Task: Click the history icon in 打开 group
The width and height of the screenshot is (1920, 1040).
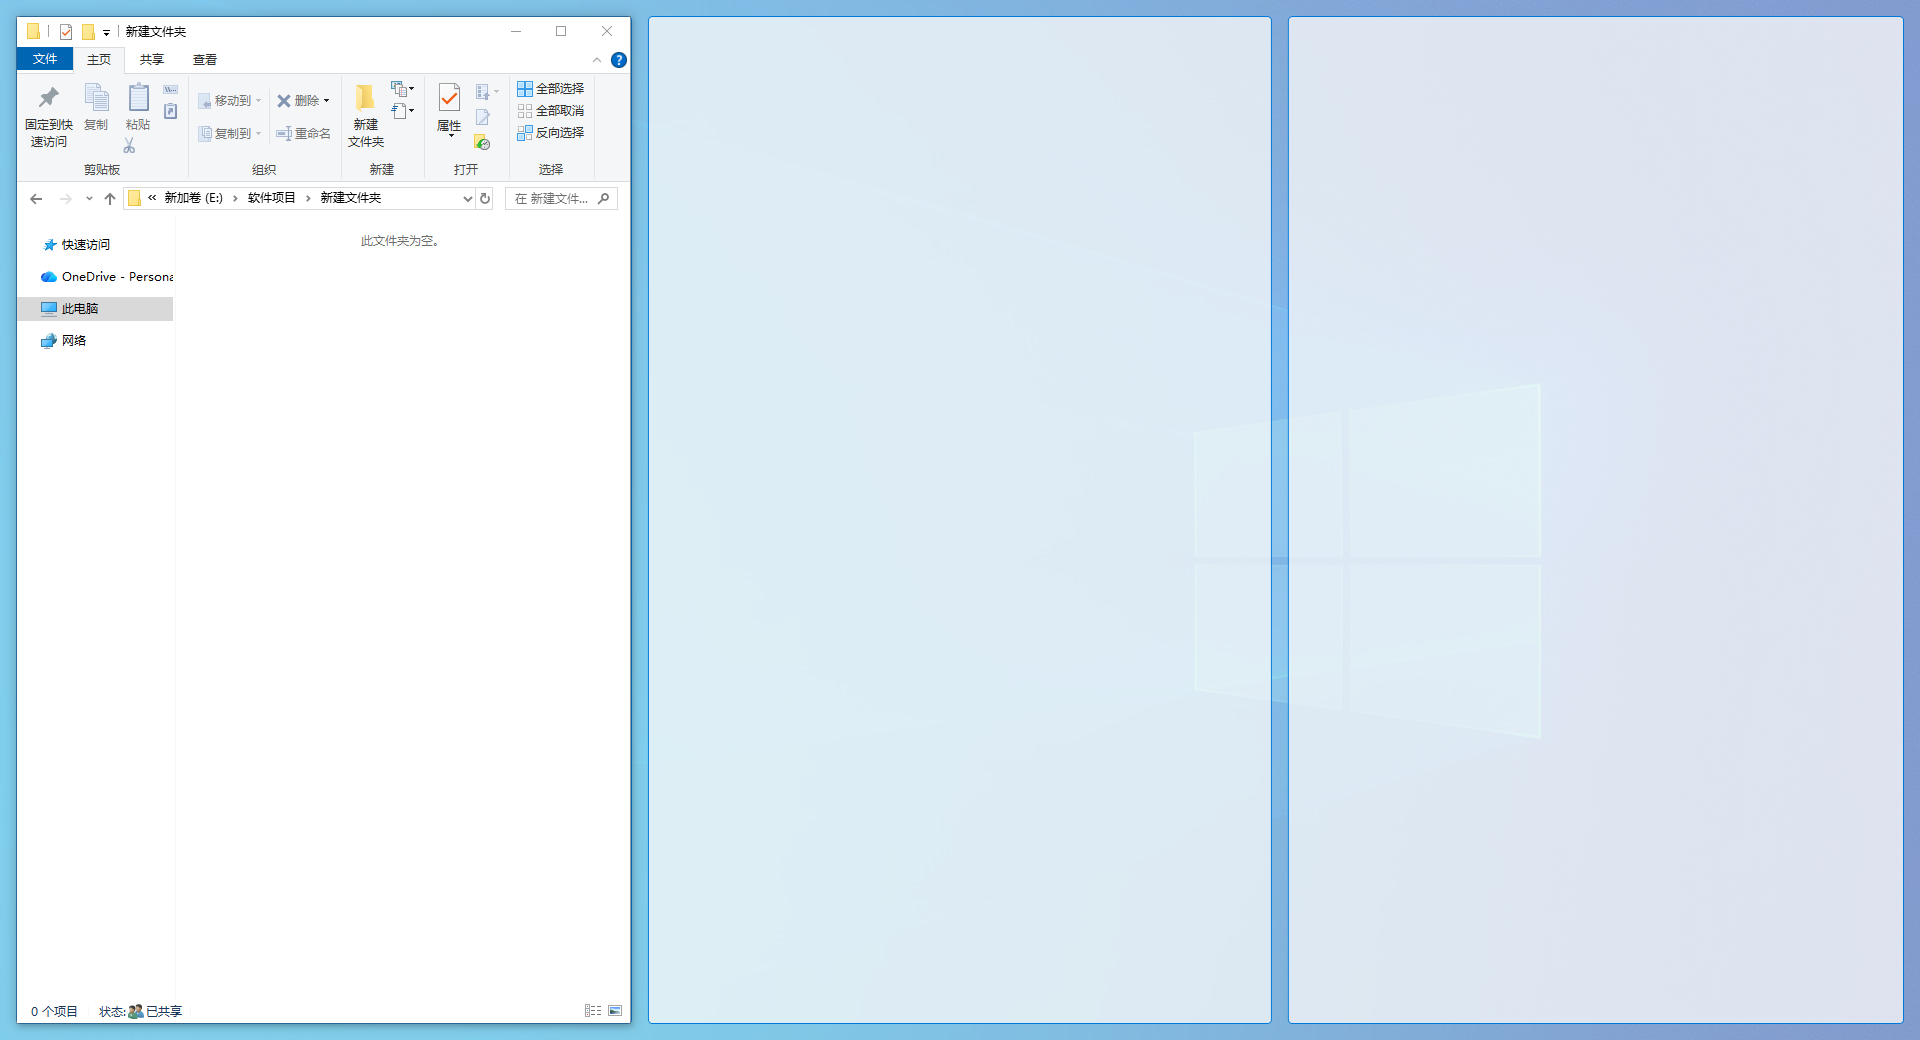Action: (482, 142)
